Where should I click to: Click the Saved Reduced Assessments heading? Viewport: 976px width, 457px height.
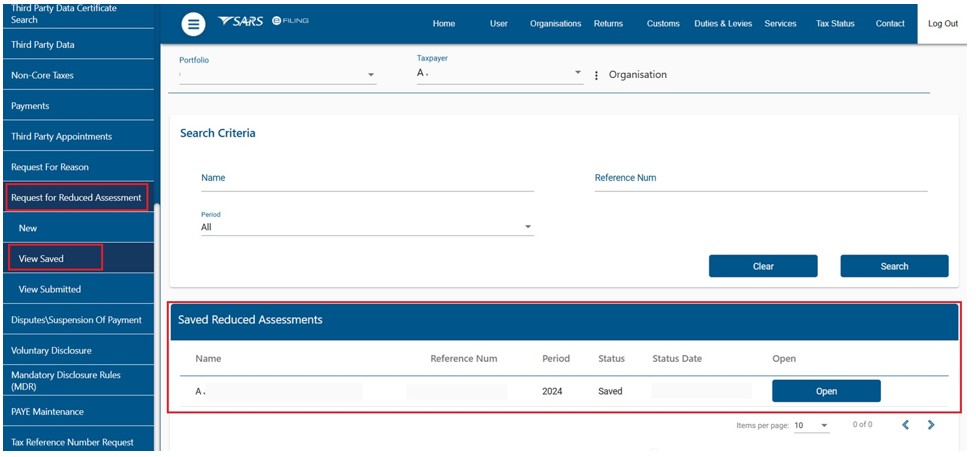pyautogui.click(x=250, y=320)
